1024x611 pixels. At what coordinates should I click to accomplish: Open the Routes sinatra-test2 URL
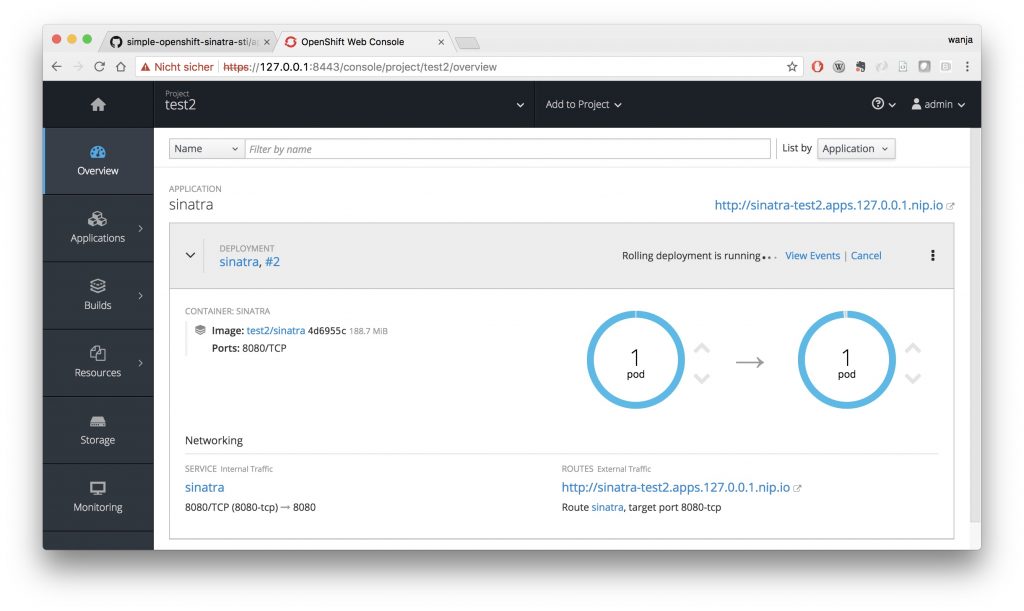point(675,488)
